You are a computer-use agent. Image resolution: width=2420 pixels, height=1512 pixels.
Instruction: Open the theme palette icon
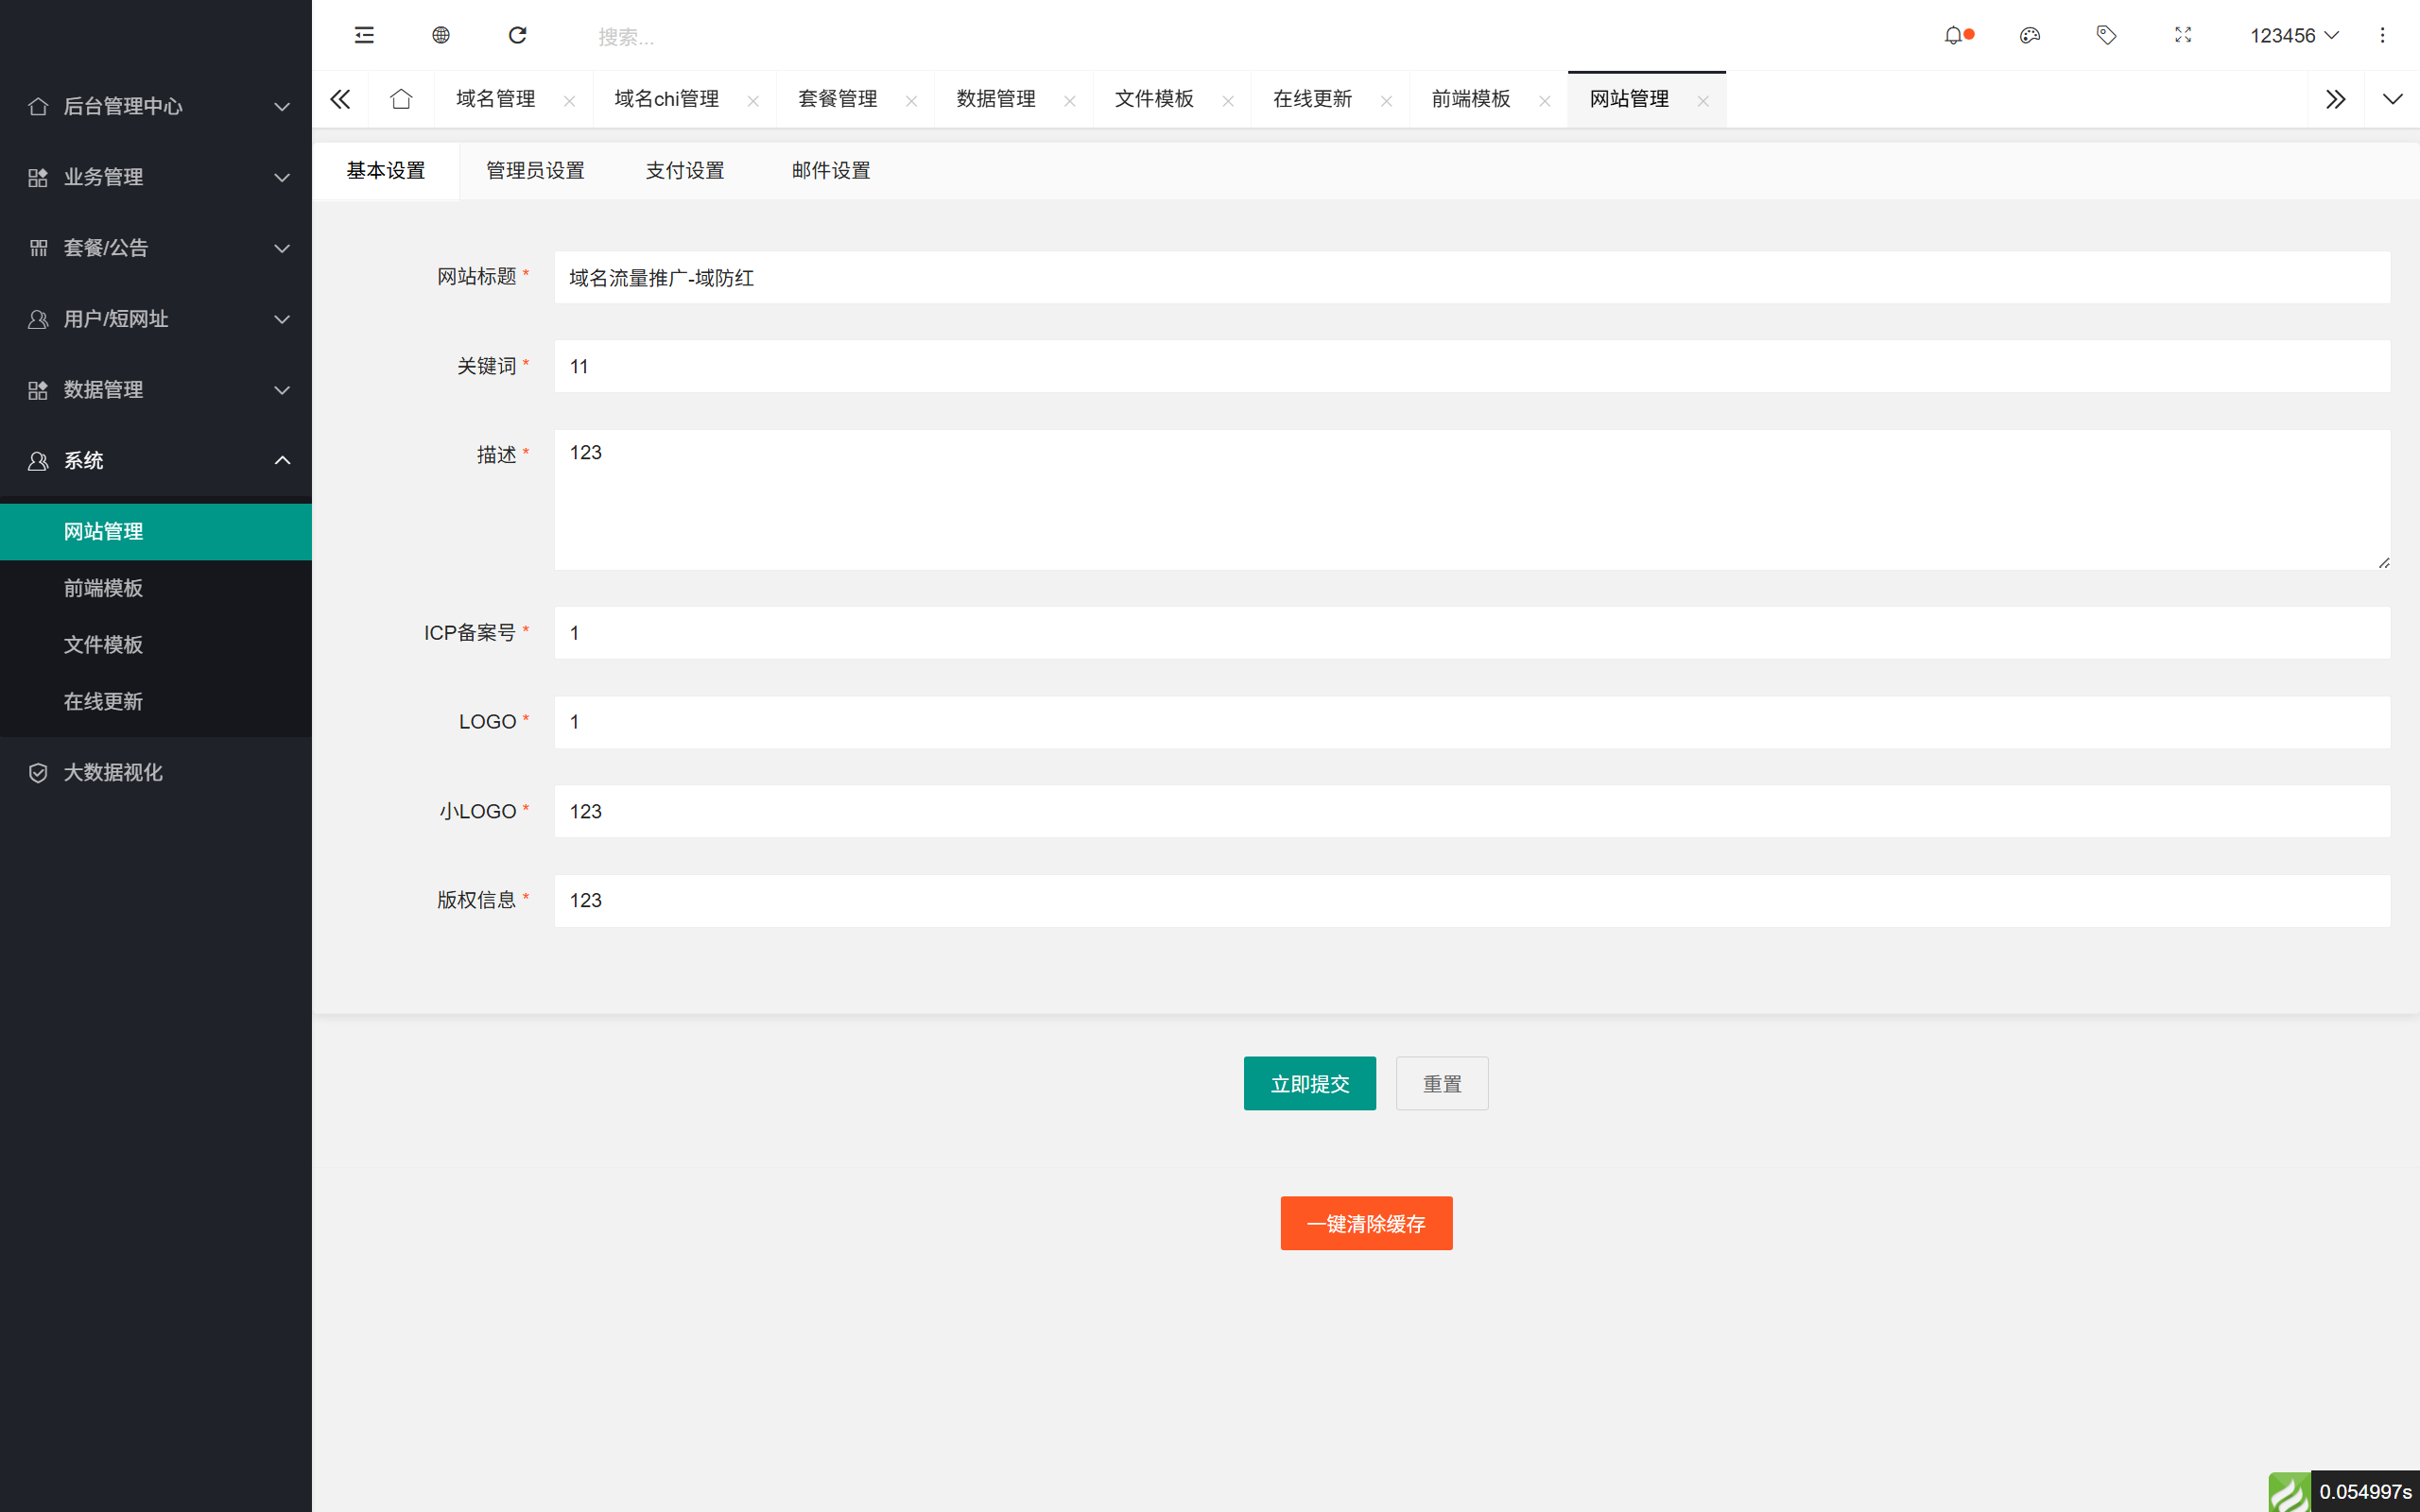point(2030,35)
